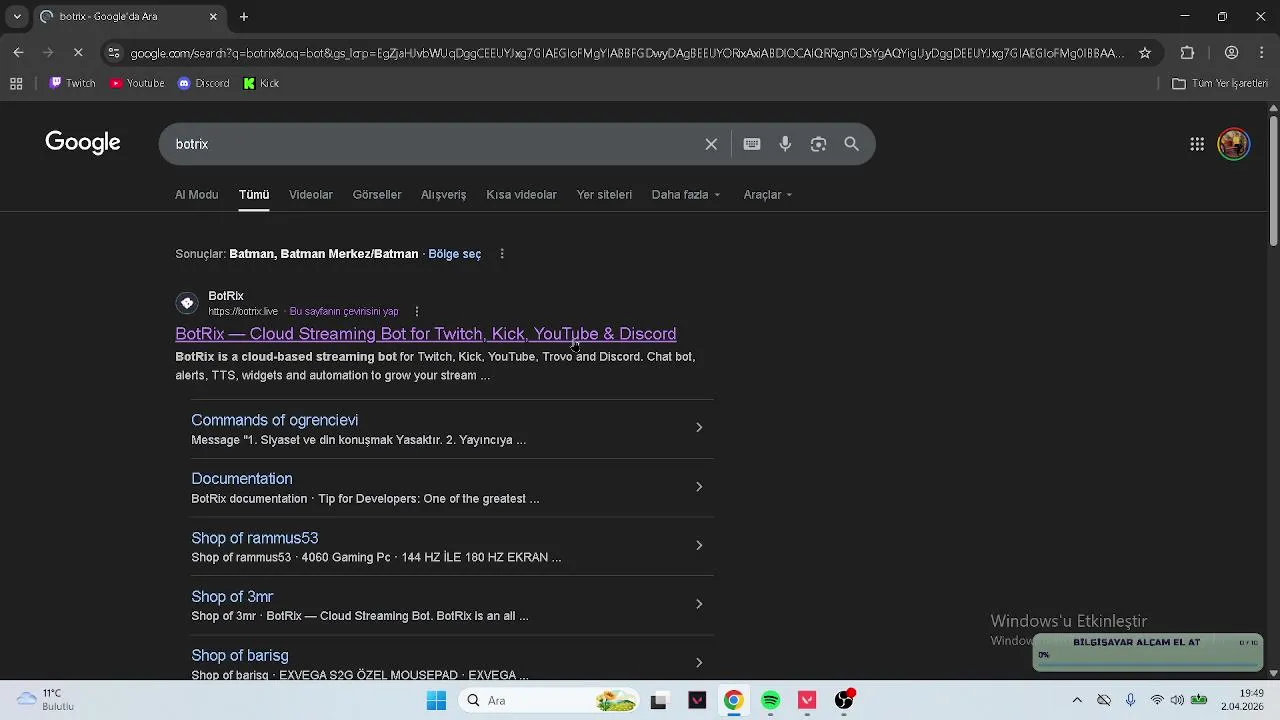This screenshot has height=720, width=1280.
Task: Go back to the previous page
Action: coord(18,52)
